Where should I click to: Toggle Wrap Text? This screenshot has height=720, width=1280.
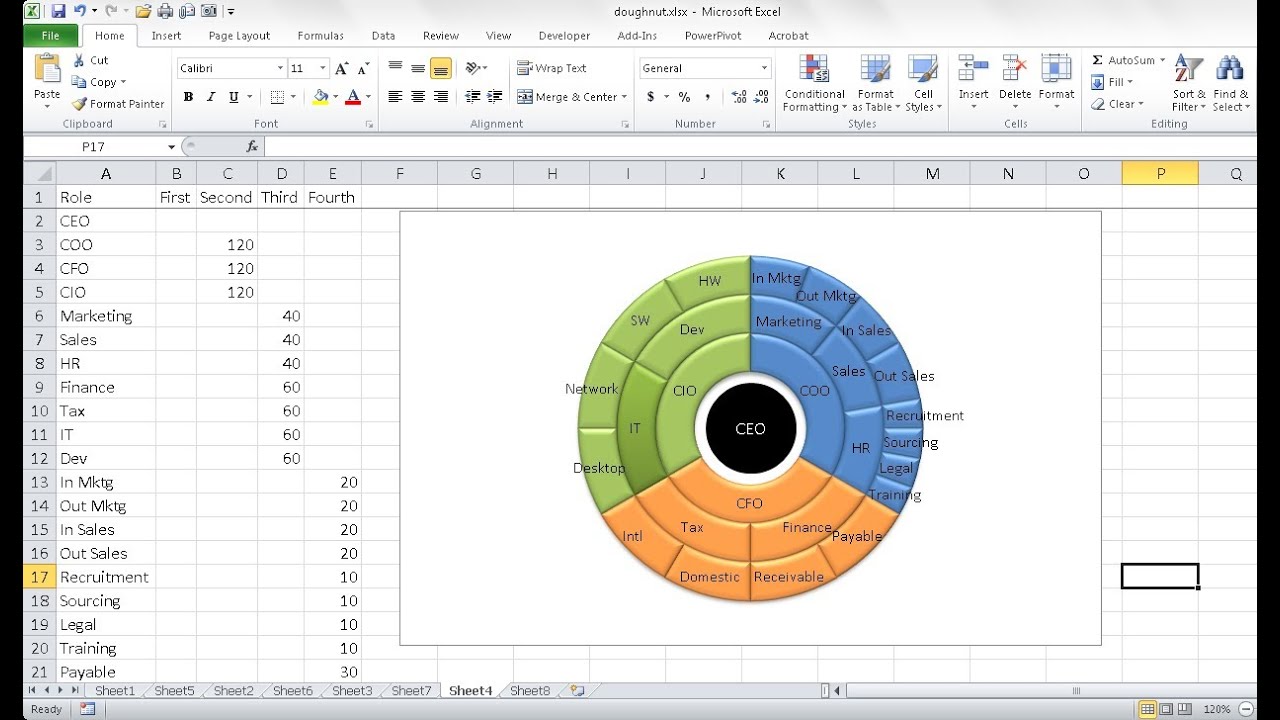click(x=552, y=68)
